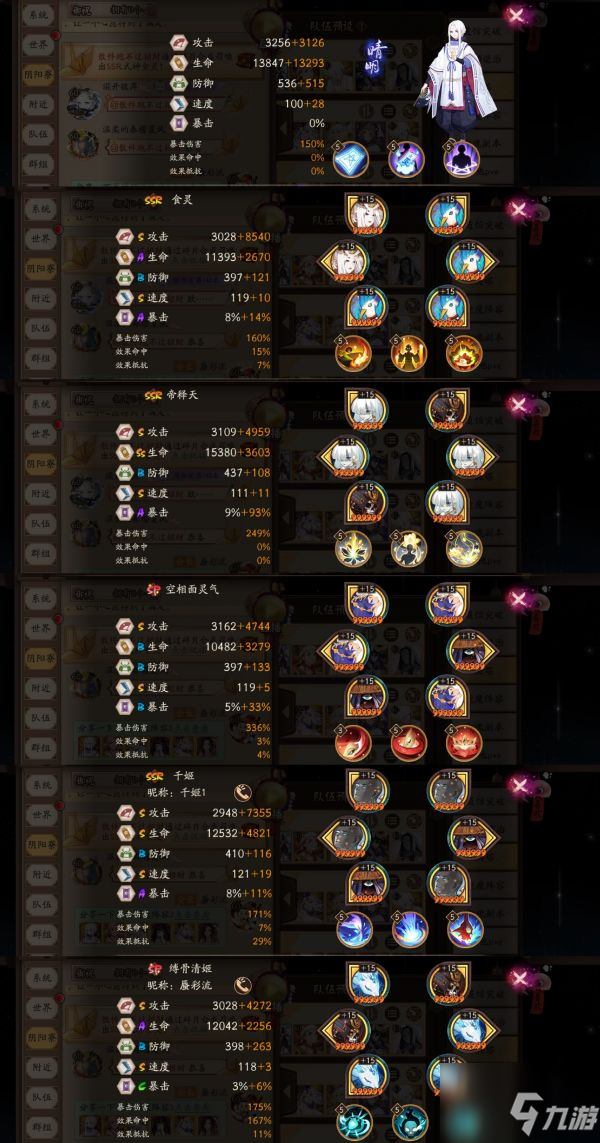The width and height of the screenshot is (600, 1143).
Task: Tap the phone icon beside nickname 千姬1
Action: click(x=243, y=792)
